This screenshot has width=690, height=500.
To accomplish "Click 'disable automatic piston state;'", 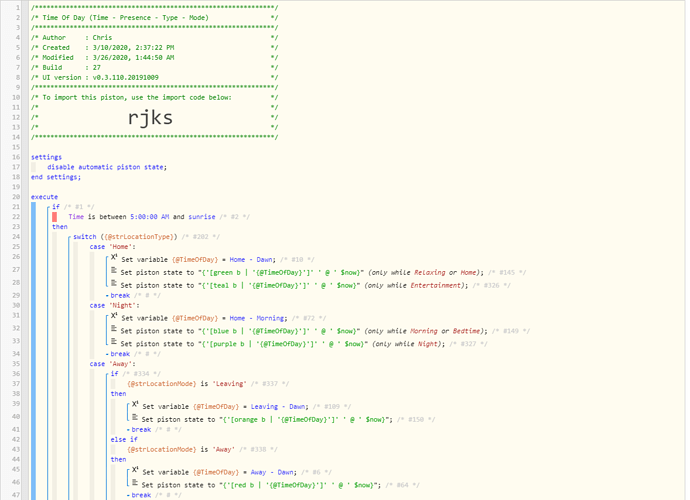I will 107,167.
